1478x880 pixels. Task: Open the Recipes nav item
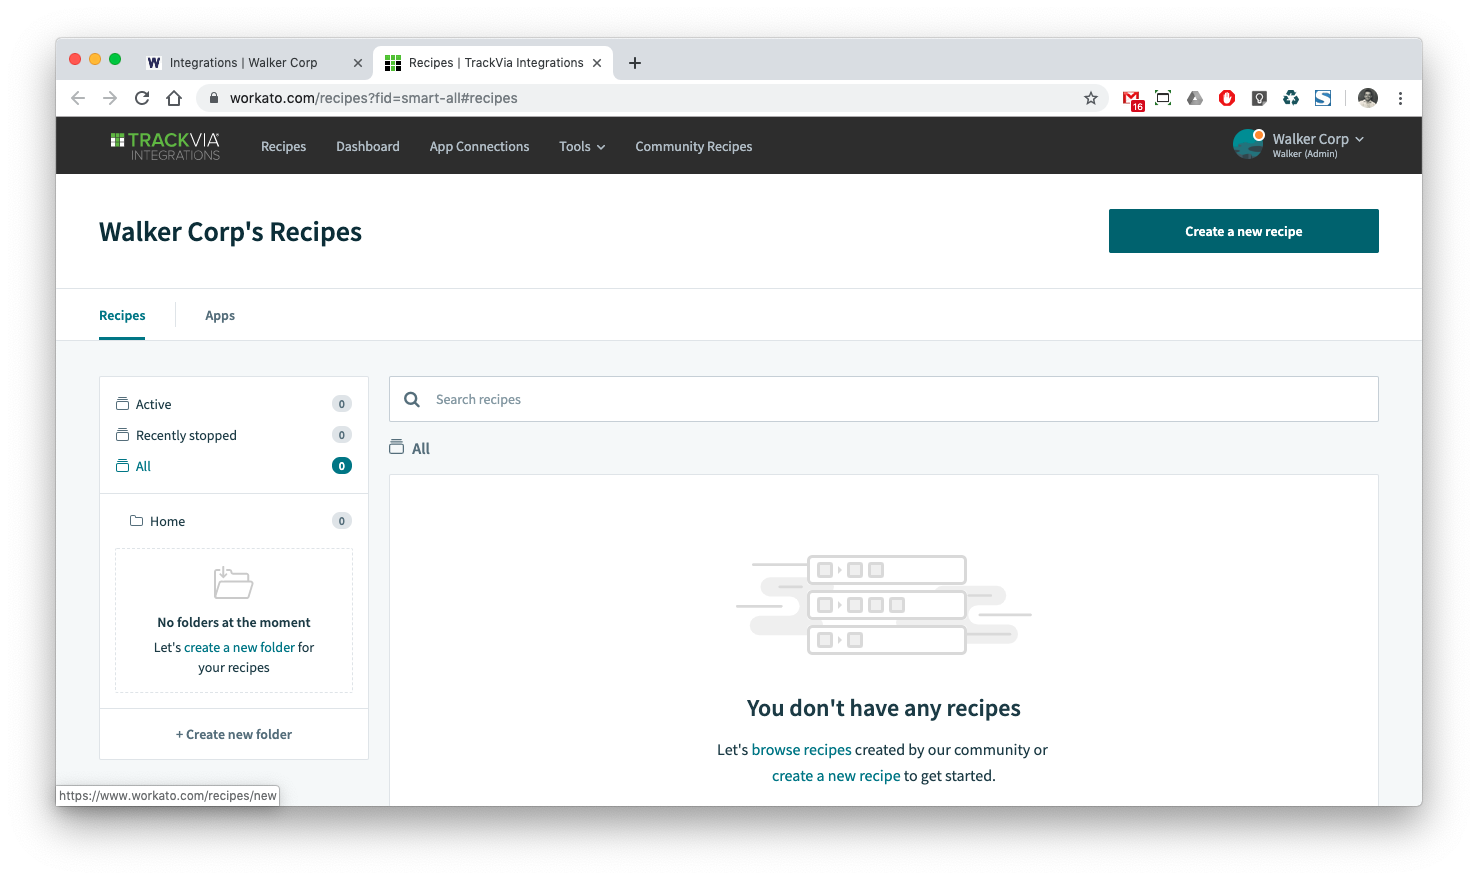pos(284,146)
